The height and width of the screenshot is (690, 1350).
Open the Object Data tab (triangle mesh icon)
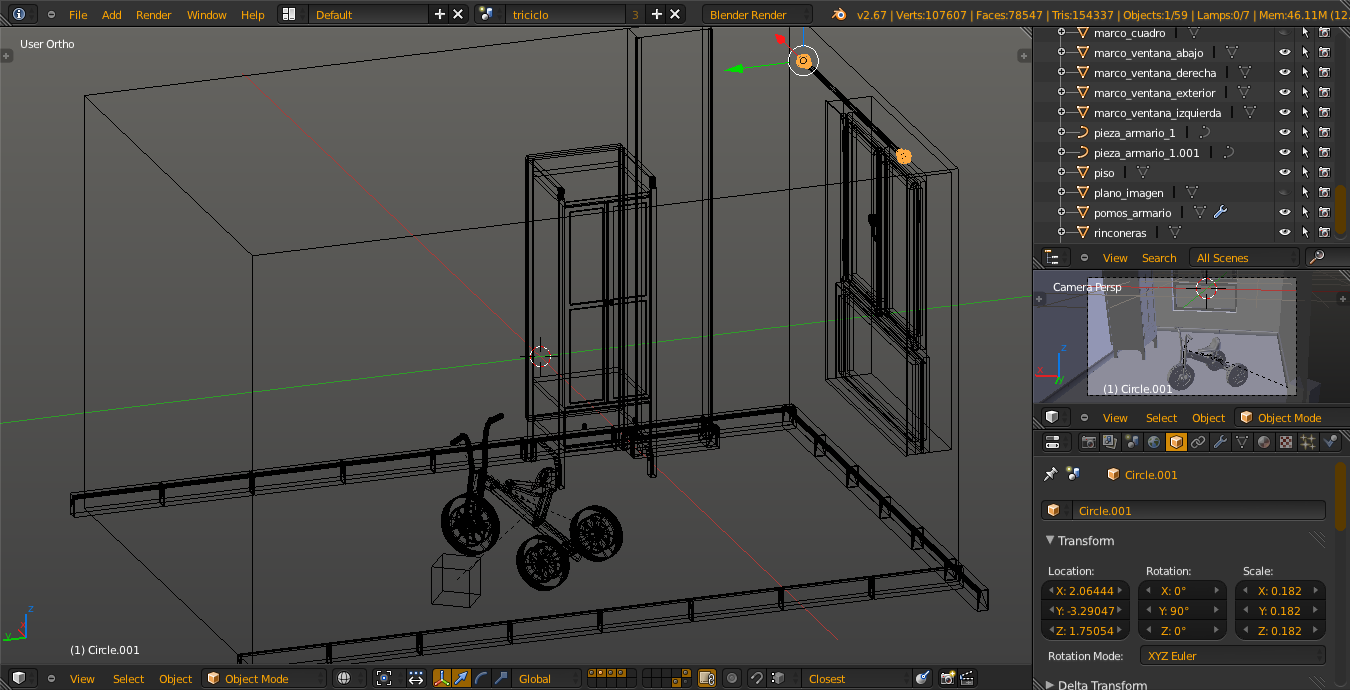(1242, 442)
